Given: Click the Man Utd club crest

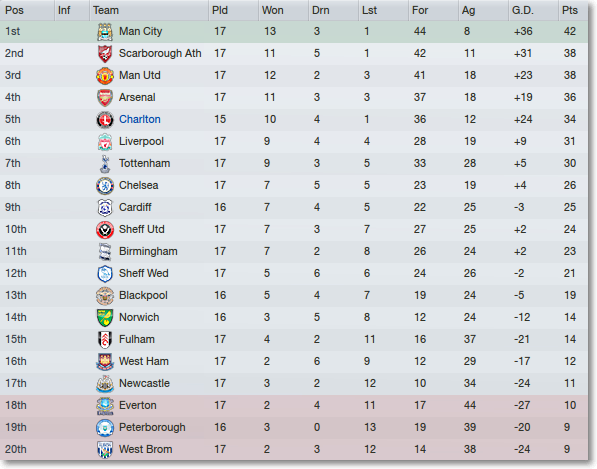Looking at the screenshot, I should pos(105,76).
